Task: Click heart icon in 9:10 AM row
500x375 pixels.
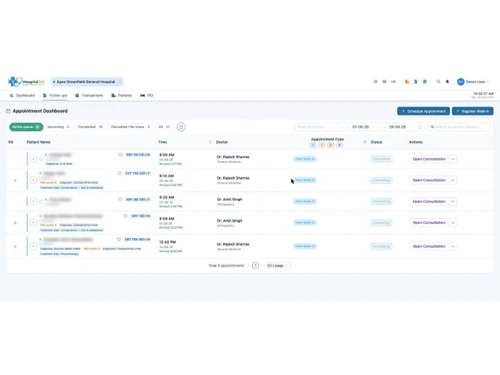Action: point(119,173)
